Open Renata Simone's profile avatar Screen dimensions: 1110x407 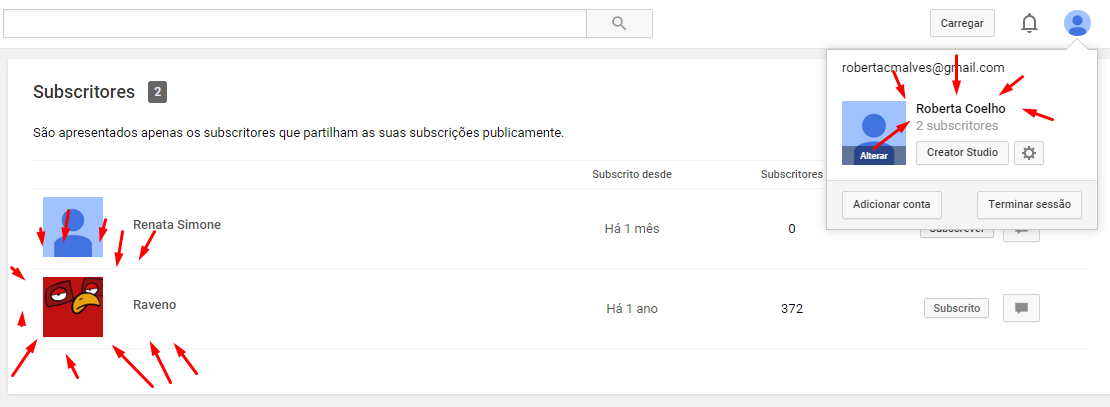73,227
